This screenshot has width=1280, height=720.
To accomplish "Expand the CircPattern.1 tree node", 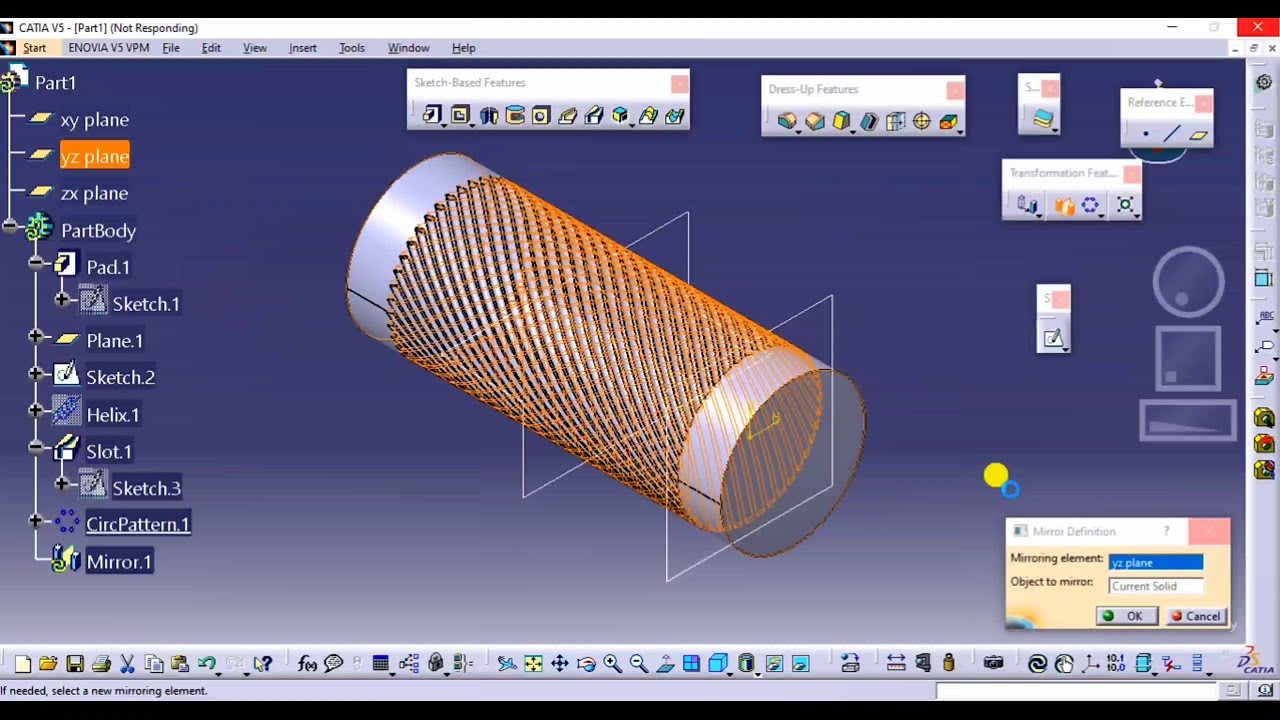I will [35, 520].
